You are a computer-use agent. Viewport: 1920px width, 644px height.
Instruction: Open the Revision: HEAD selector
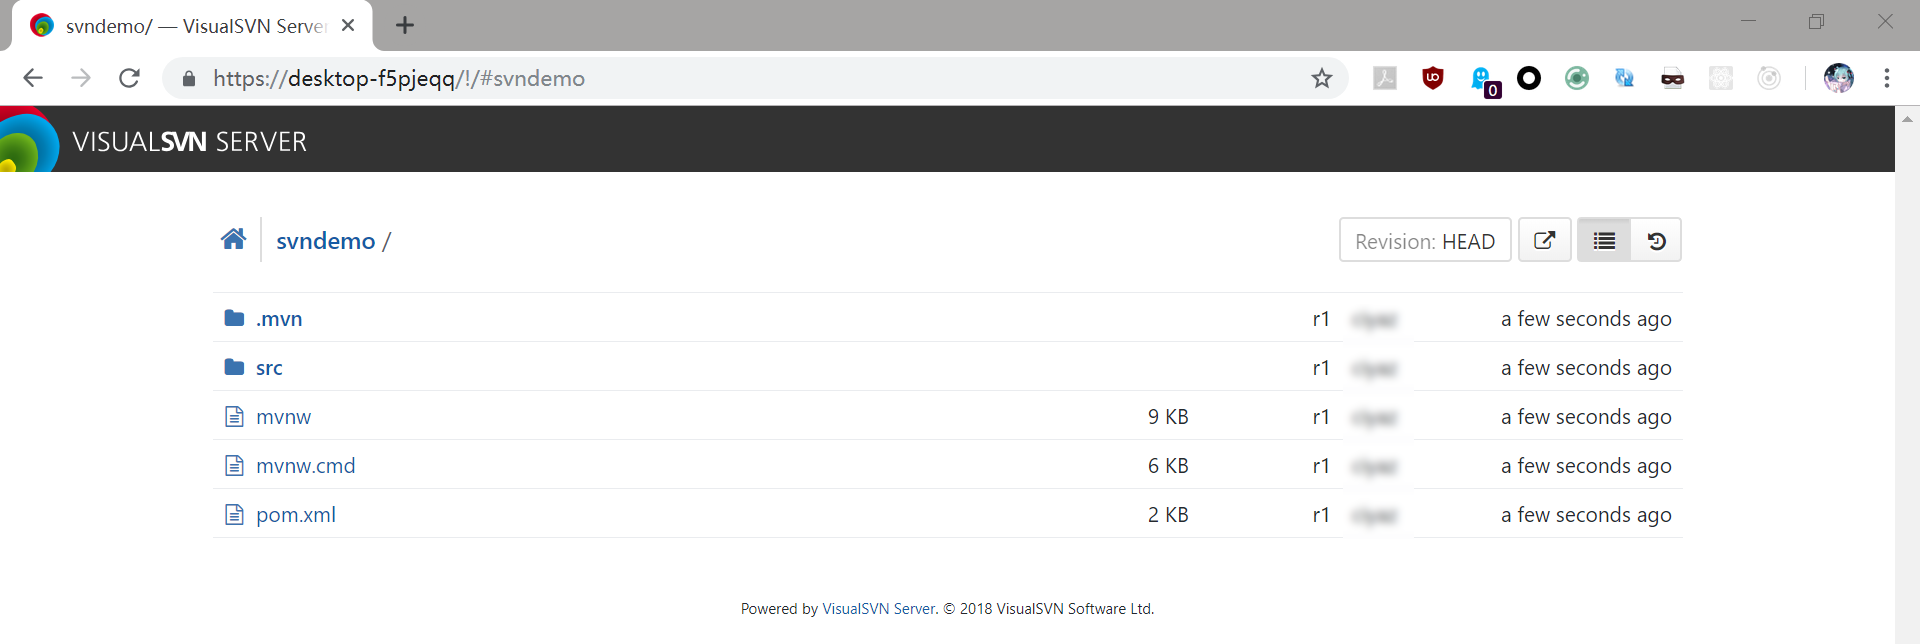[1424, 241]
